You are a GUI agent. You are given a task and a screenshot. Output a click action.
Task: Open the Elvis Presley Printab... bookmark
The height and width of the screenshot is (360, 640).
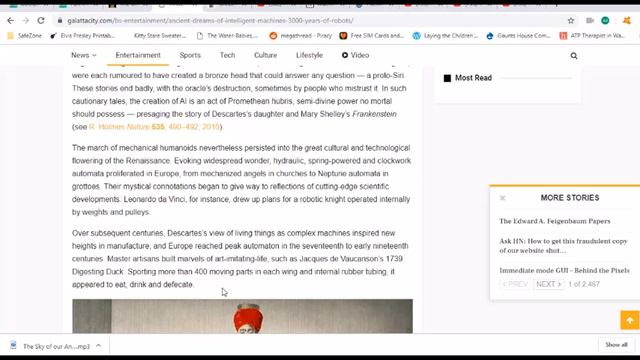pos(82,36)
